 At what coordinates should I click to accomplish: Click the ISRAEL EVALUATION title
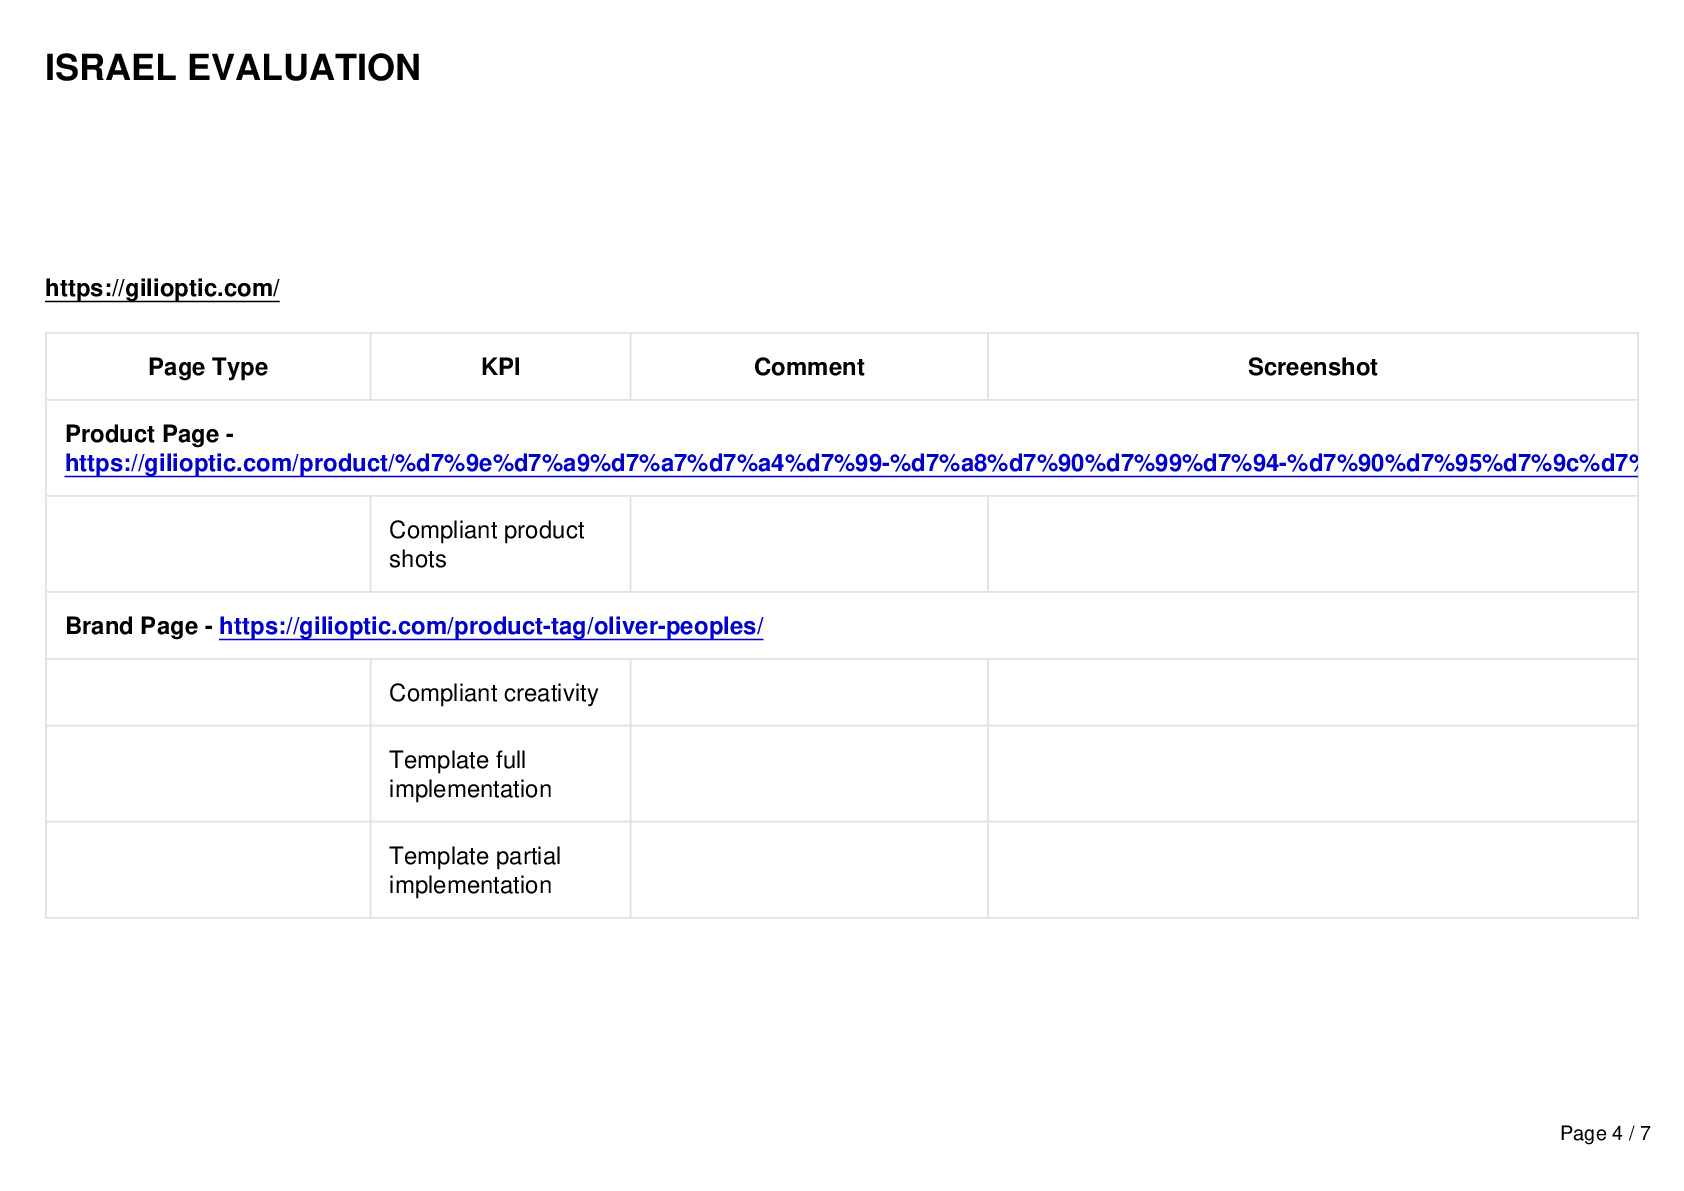pyautogui.click(x=233, y=68)
